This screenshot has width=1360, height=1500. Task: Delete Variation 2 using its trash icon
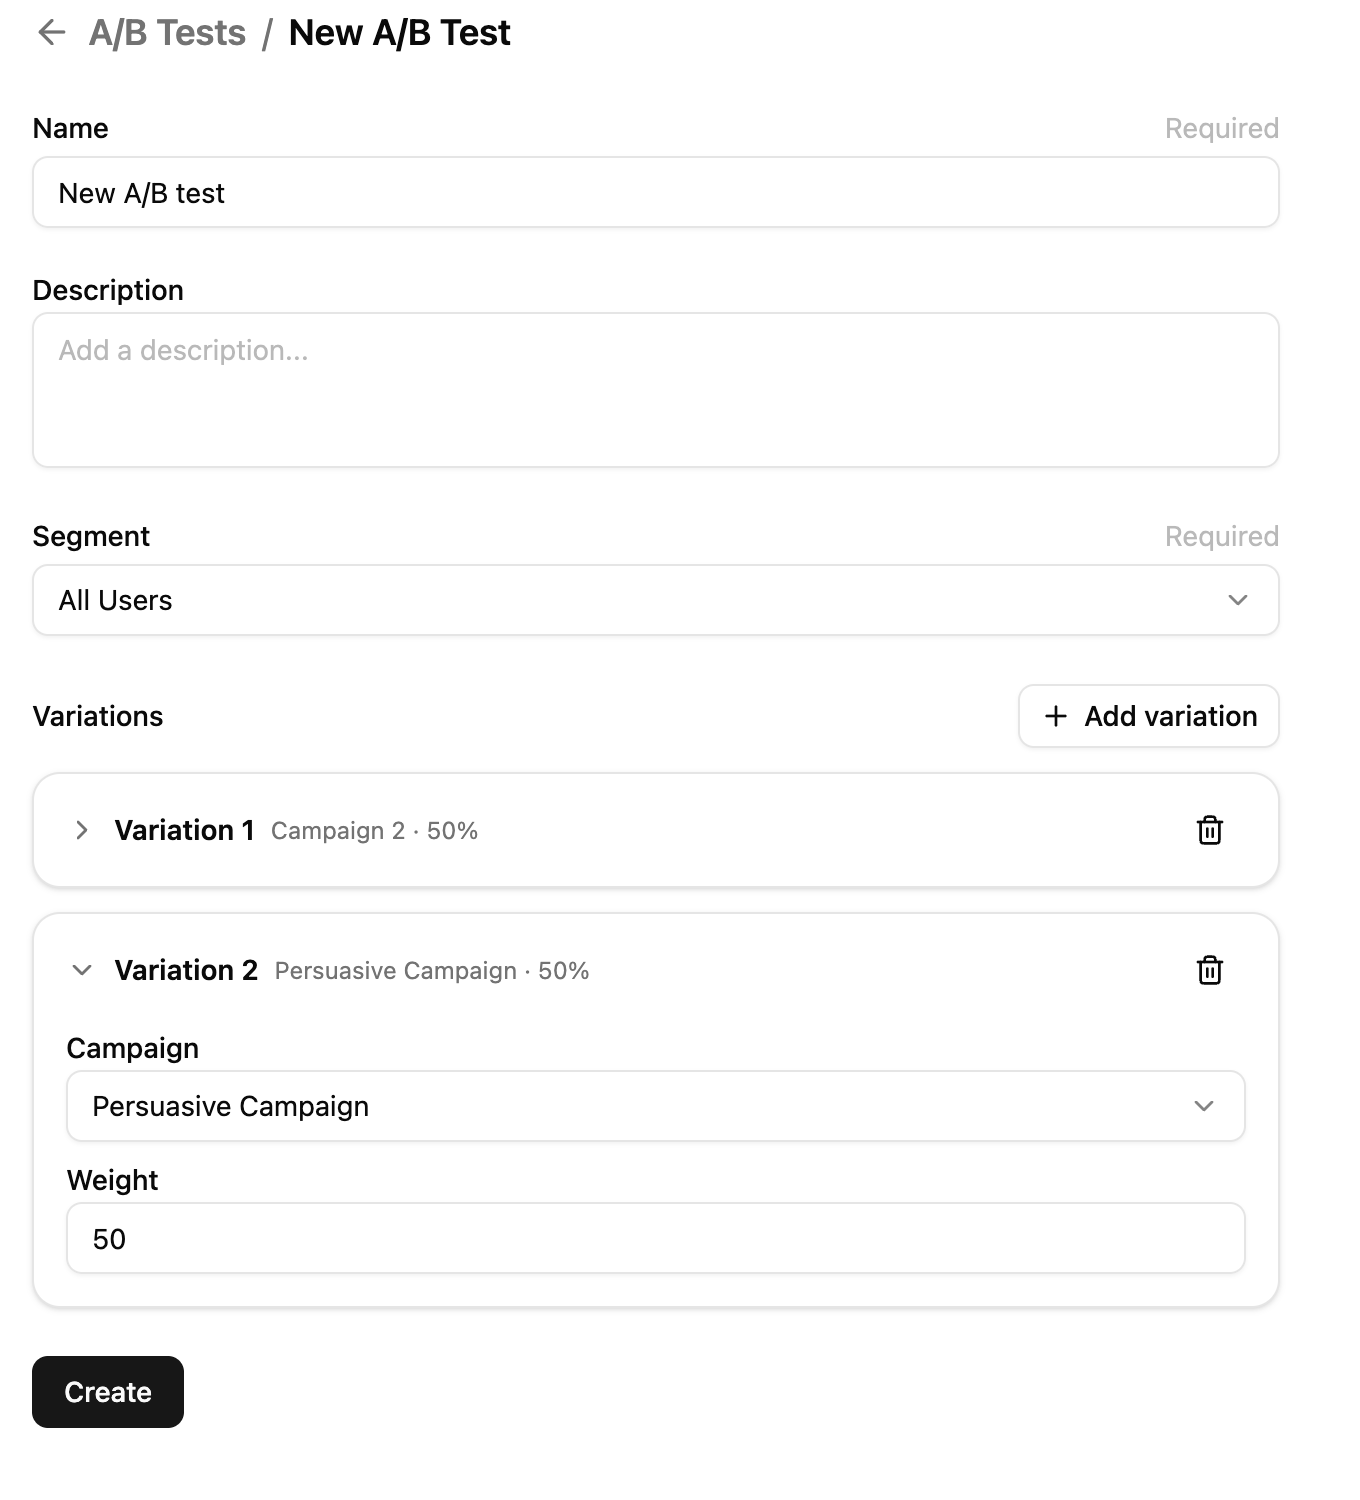pos(1209,970)
